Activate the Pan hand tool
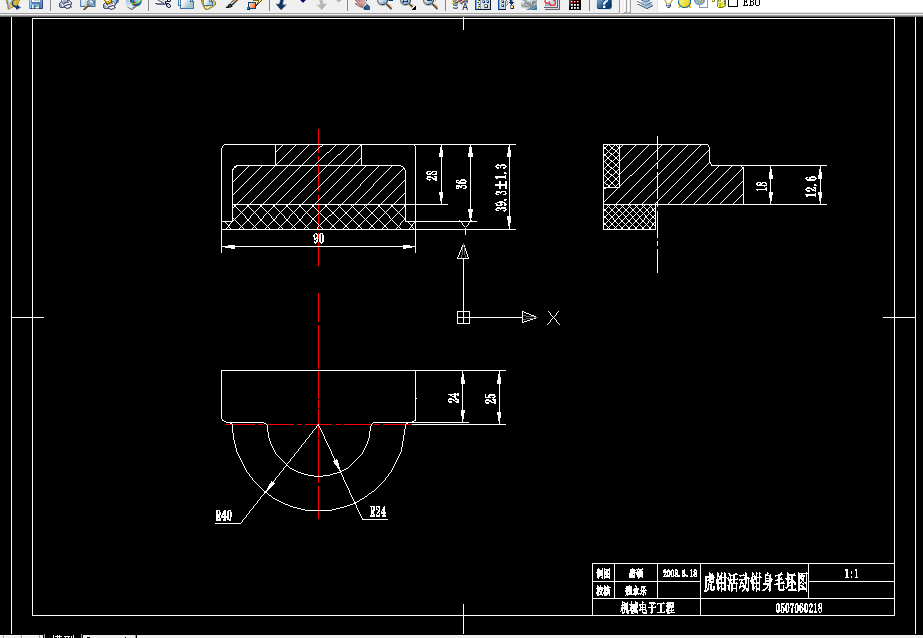 362,4
